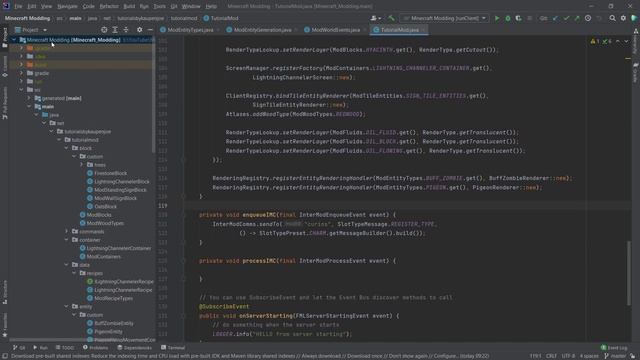This screenshot has width=640, height=360.
Task: Git push green arrow icon
Action: click(x=577, y=18)
